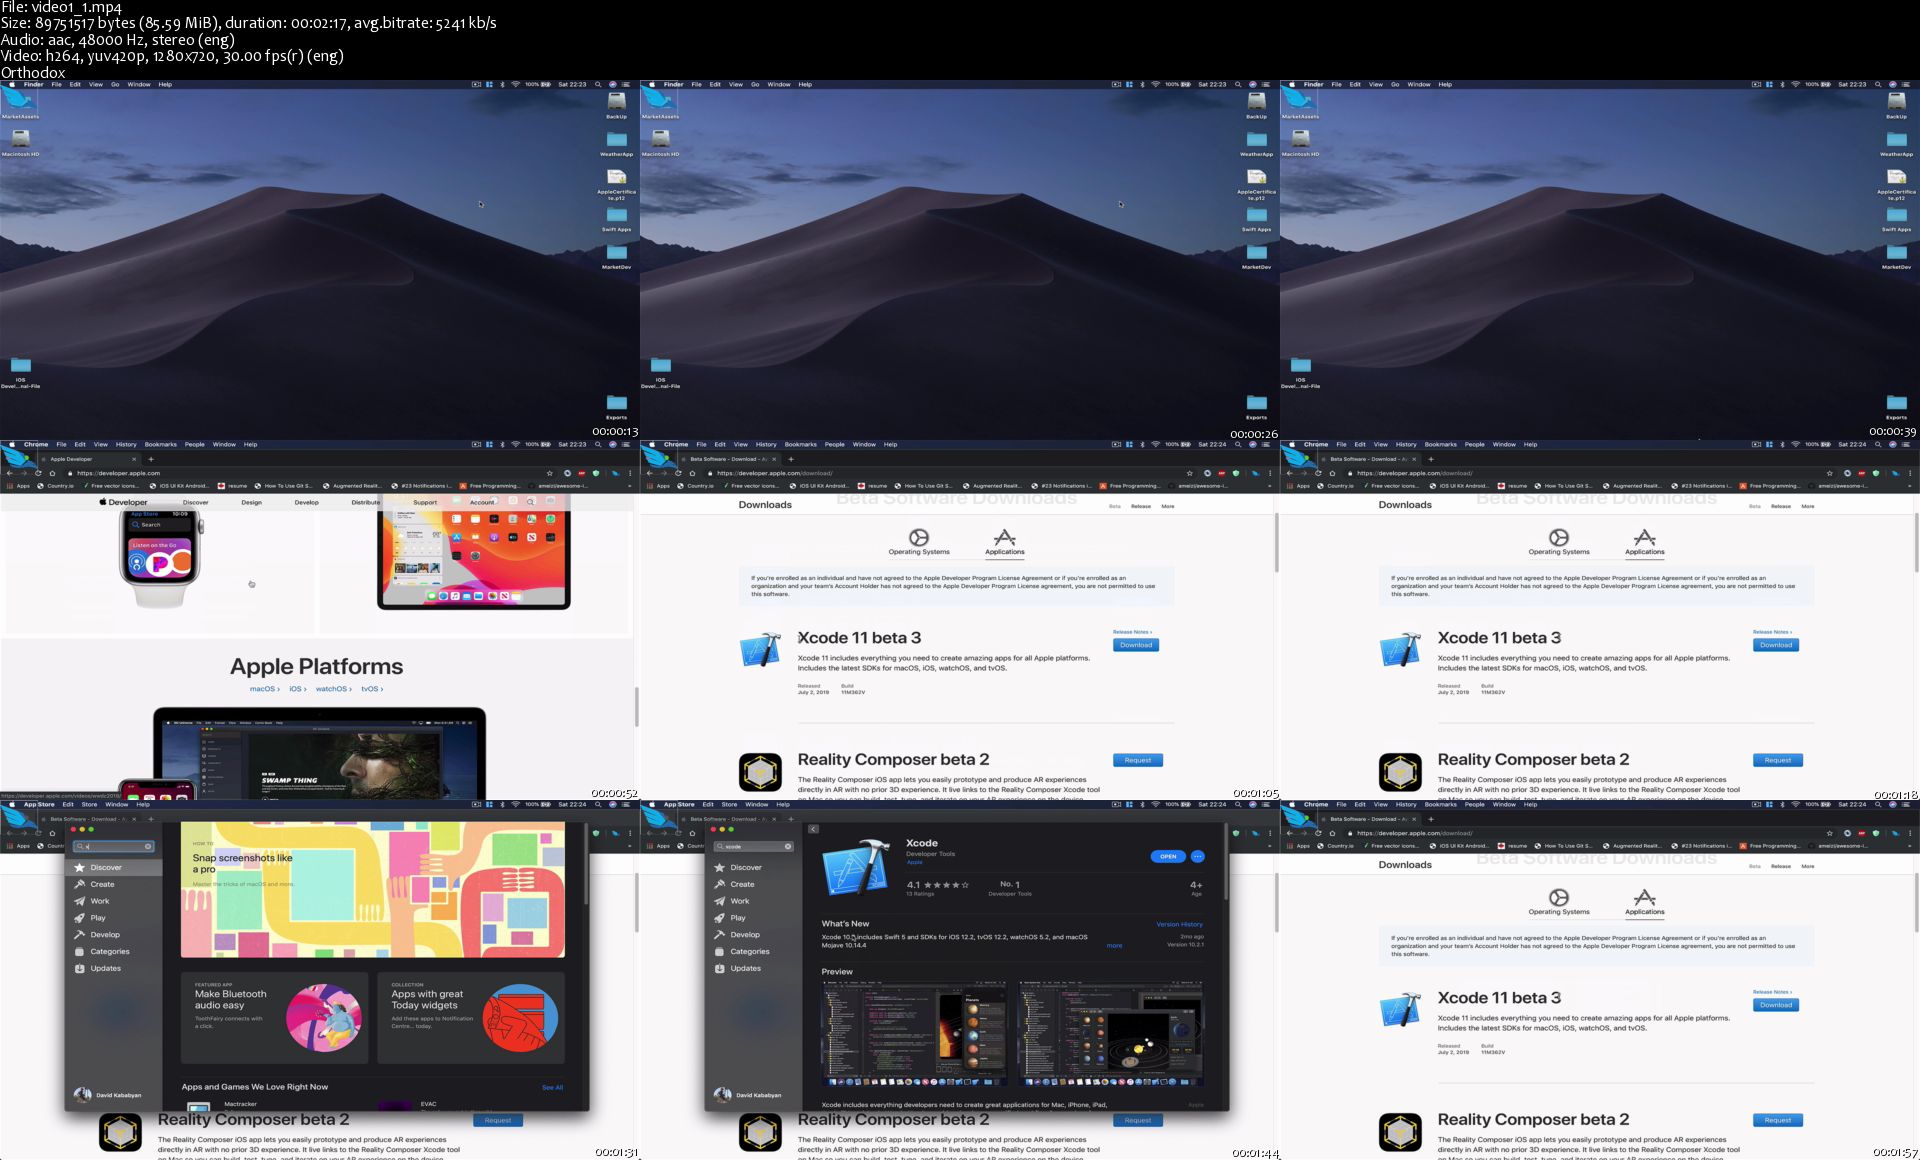The height and width of the screenshot is (1160, 1920).
Task: Open the View menu in the 00:00:26 Finder frame
Action: coord(736,84)
